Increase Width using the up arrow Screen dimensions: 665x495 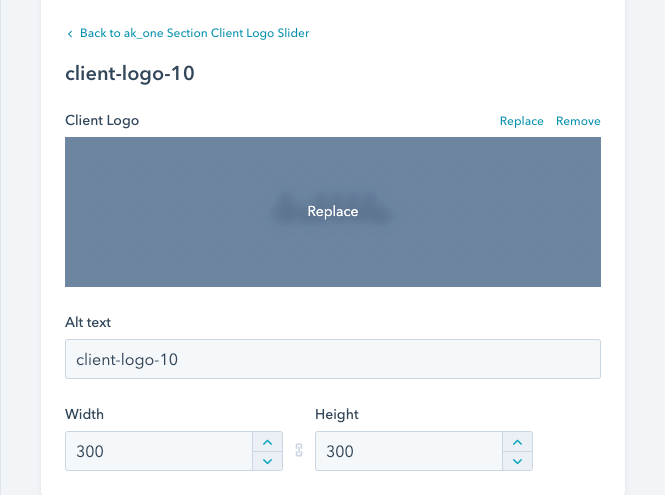pos(266,442)
